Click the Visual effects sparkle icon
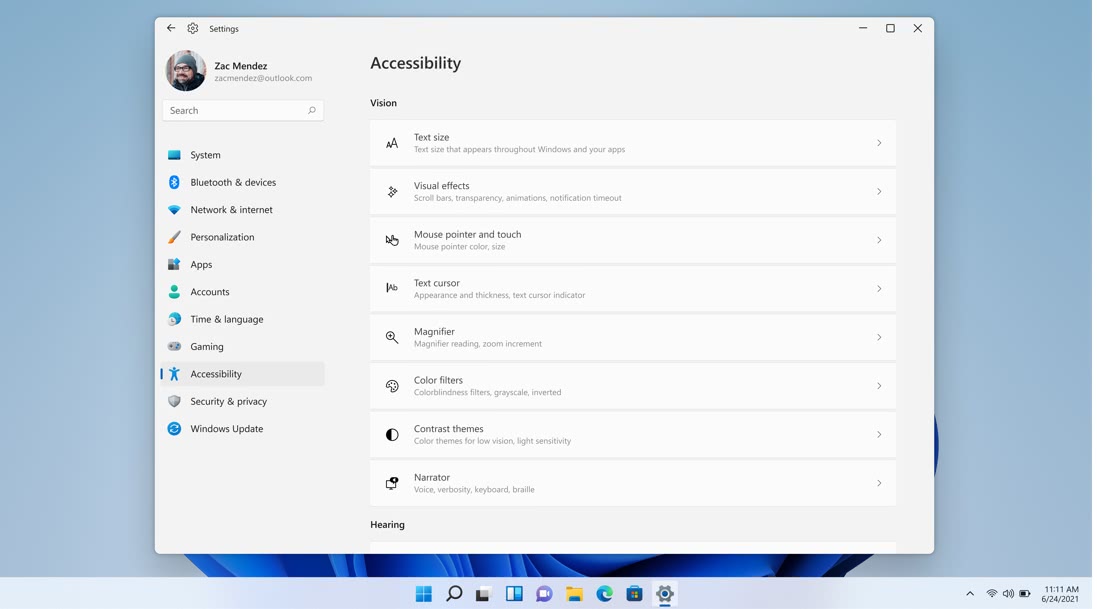The image size is (1097, 609). click(x=392, y=192)
